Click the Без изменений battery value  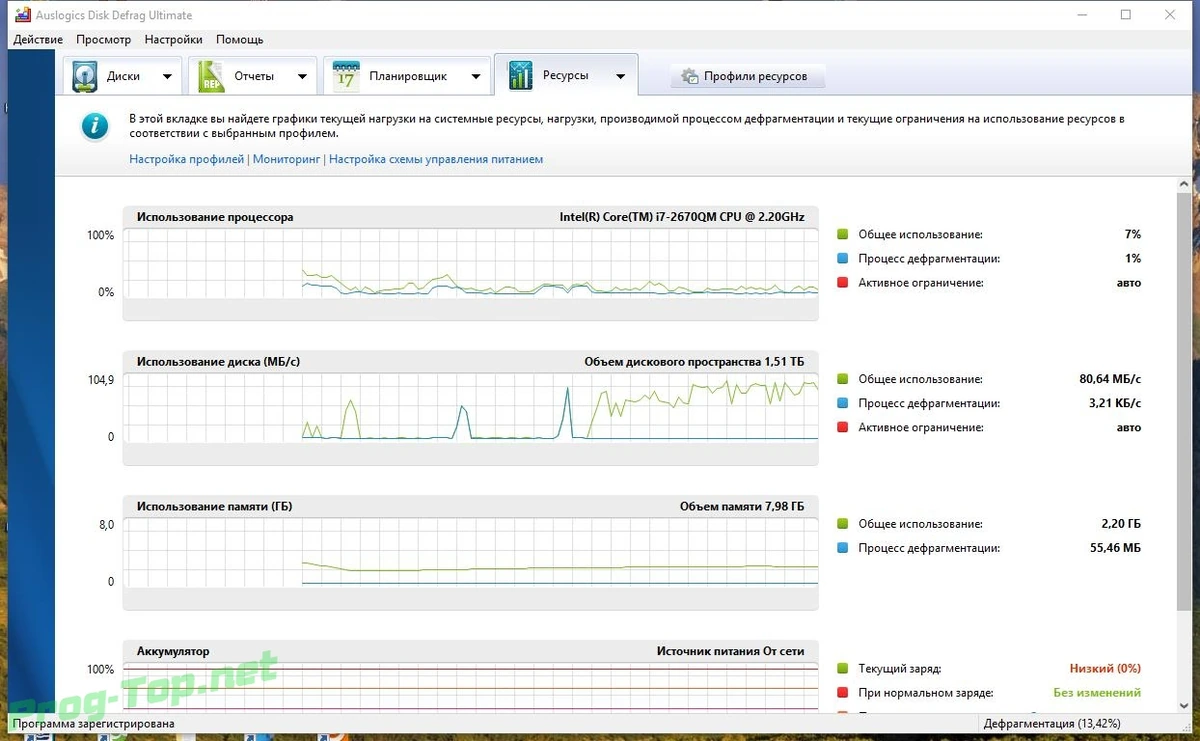tap(1097, 692)
